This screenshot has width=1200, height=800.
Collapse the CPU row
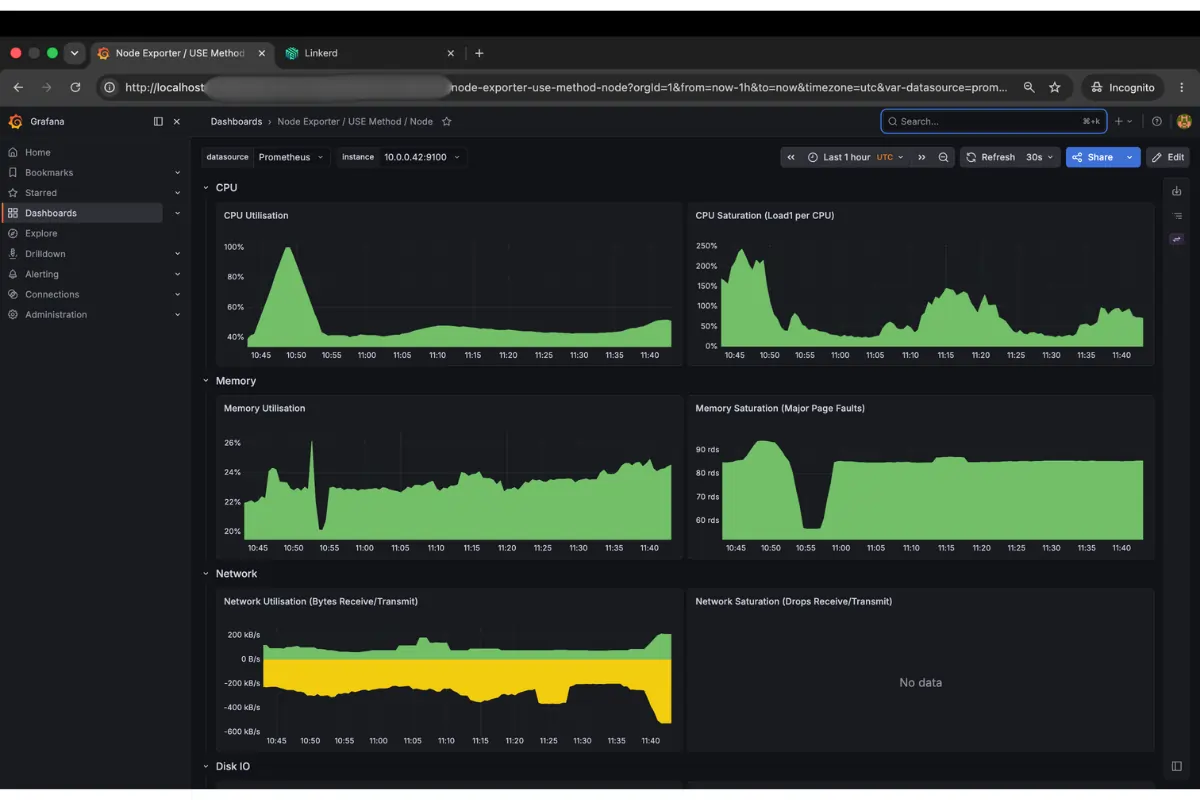tap(207, 188)
